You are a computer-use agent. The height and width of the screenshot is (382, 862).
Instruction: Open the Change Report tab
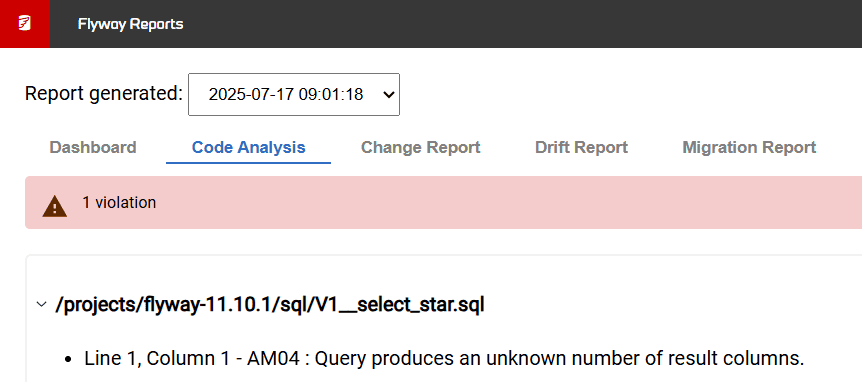[421, 147]
